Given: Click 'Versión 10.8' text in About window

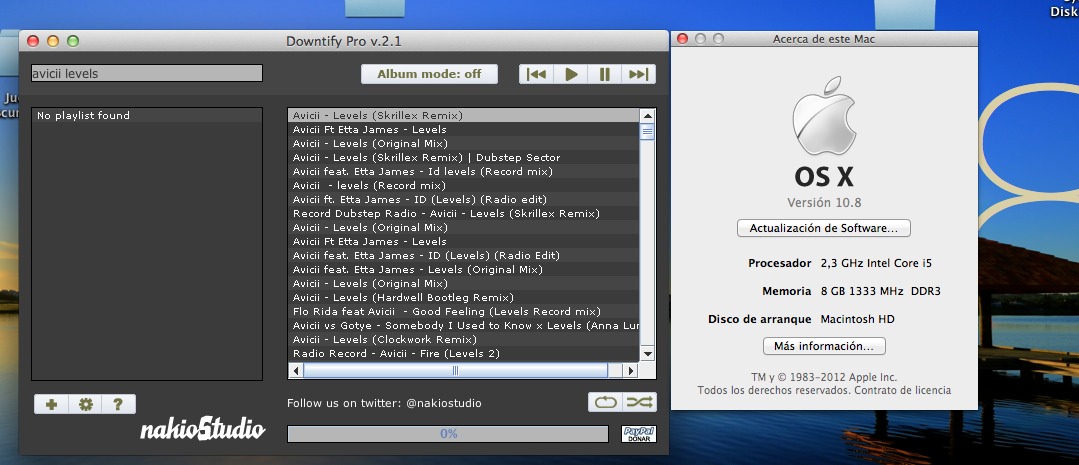Looking at the screenshot, I should click(x=824, y=203).
